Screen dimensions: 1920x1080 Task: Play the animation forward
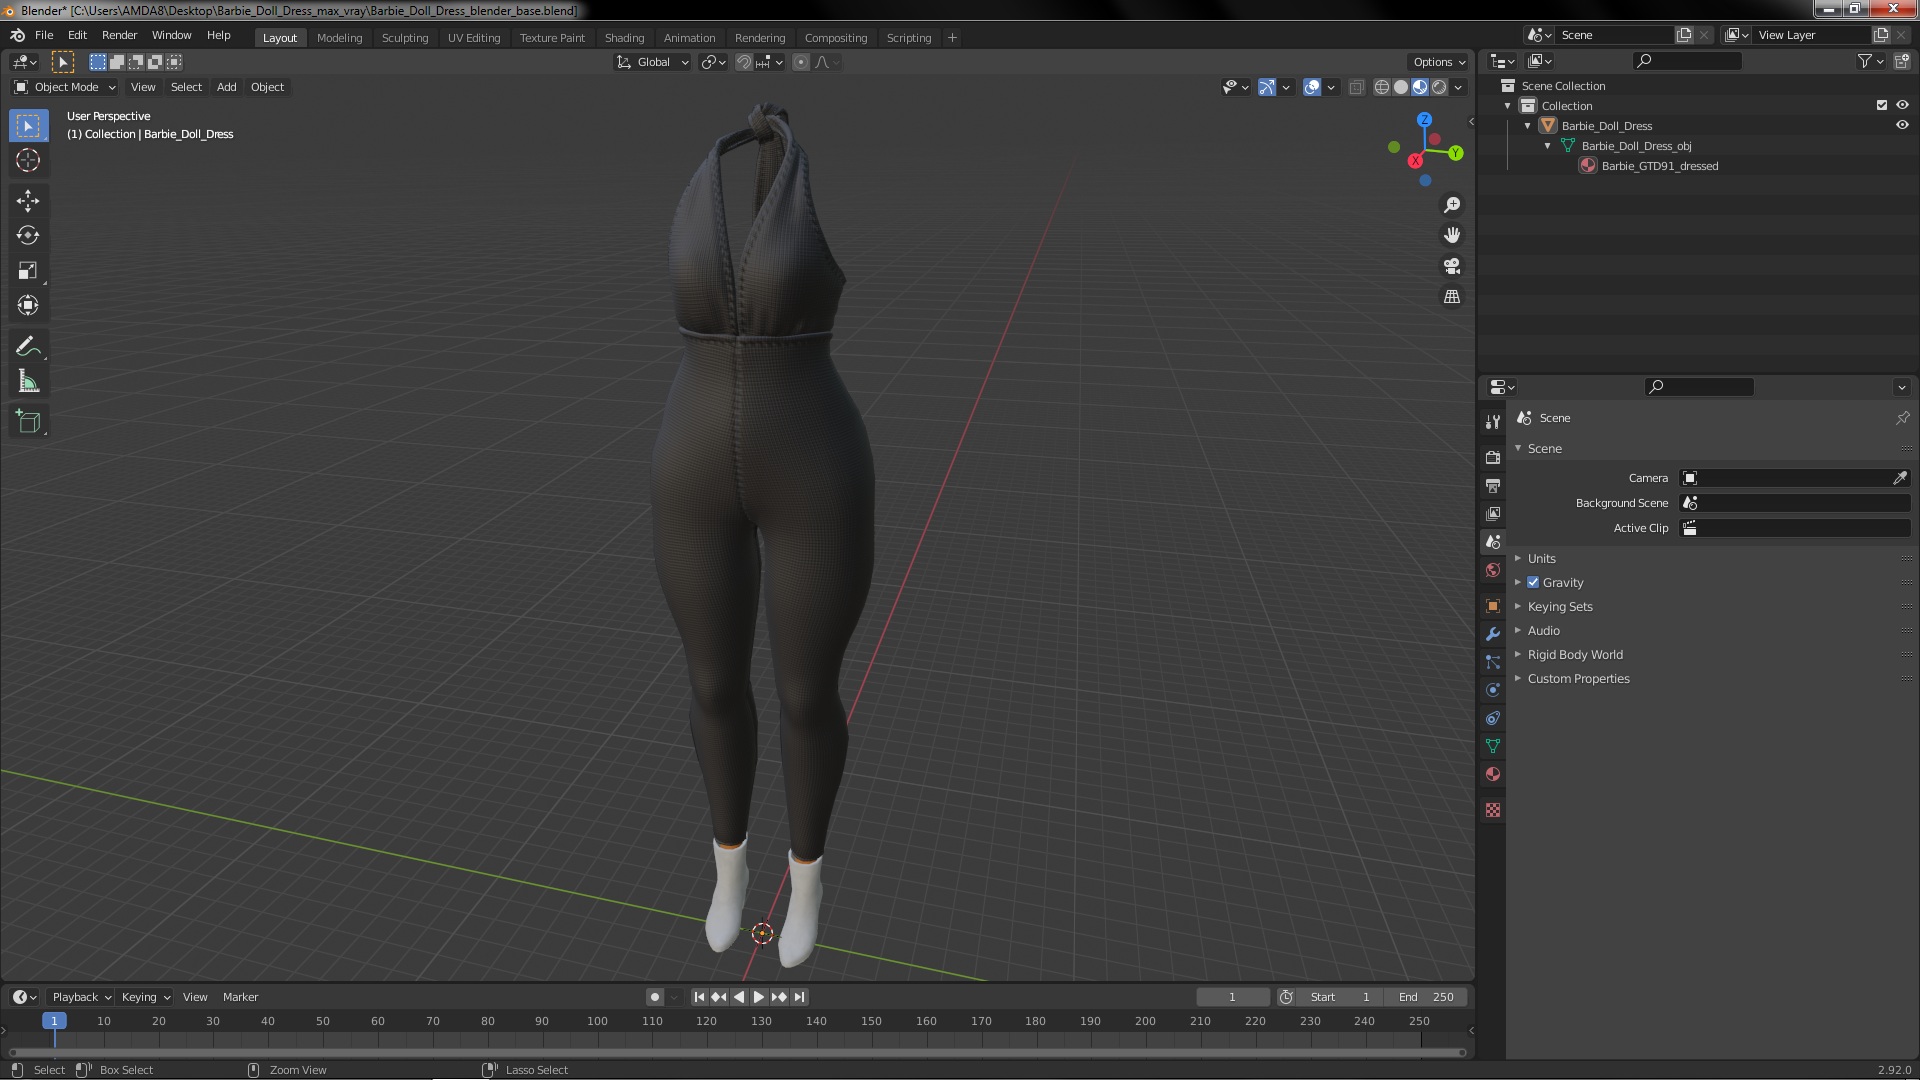click(x=758, y=997)
